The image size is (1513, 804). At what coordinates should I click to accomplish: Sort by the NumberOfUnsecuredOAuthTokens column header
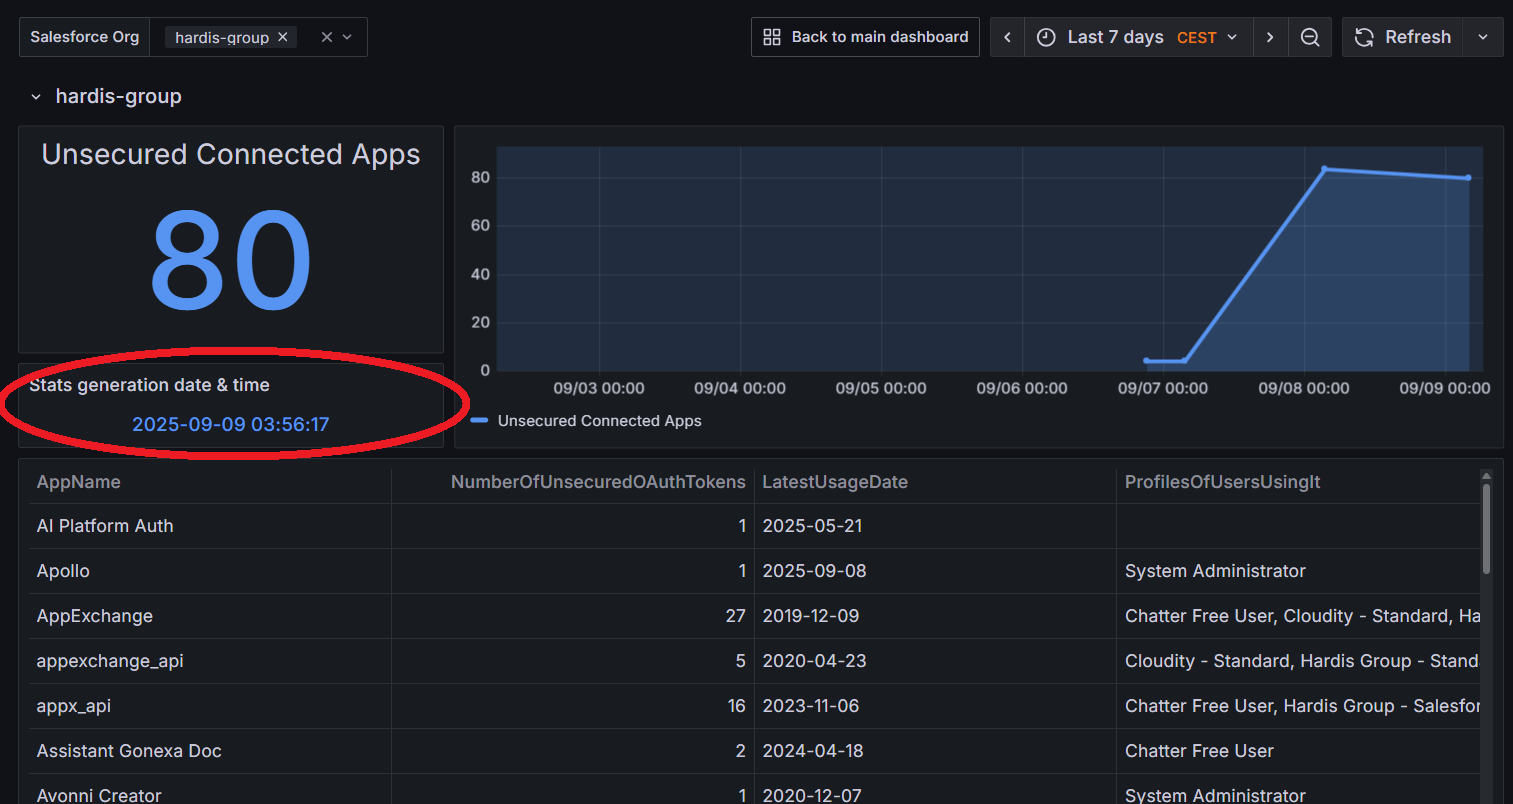(597, 482)
